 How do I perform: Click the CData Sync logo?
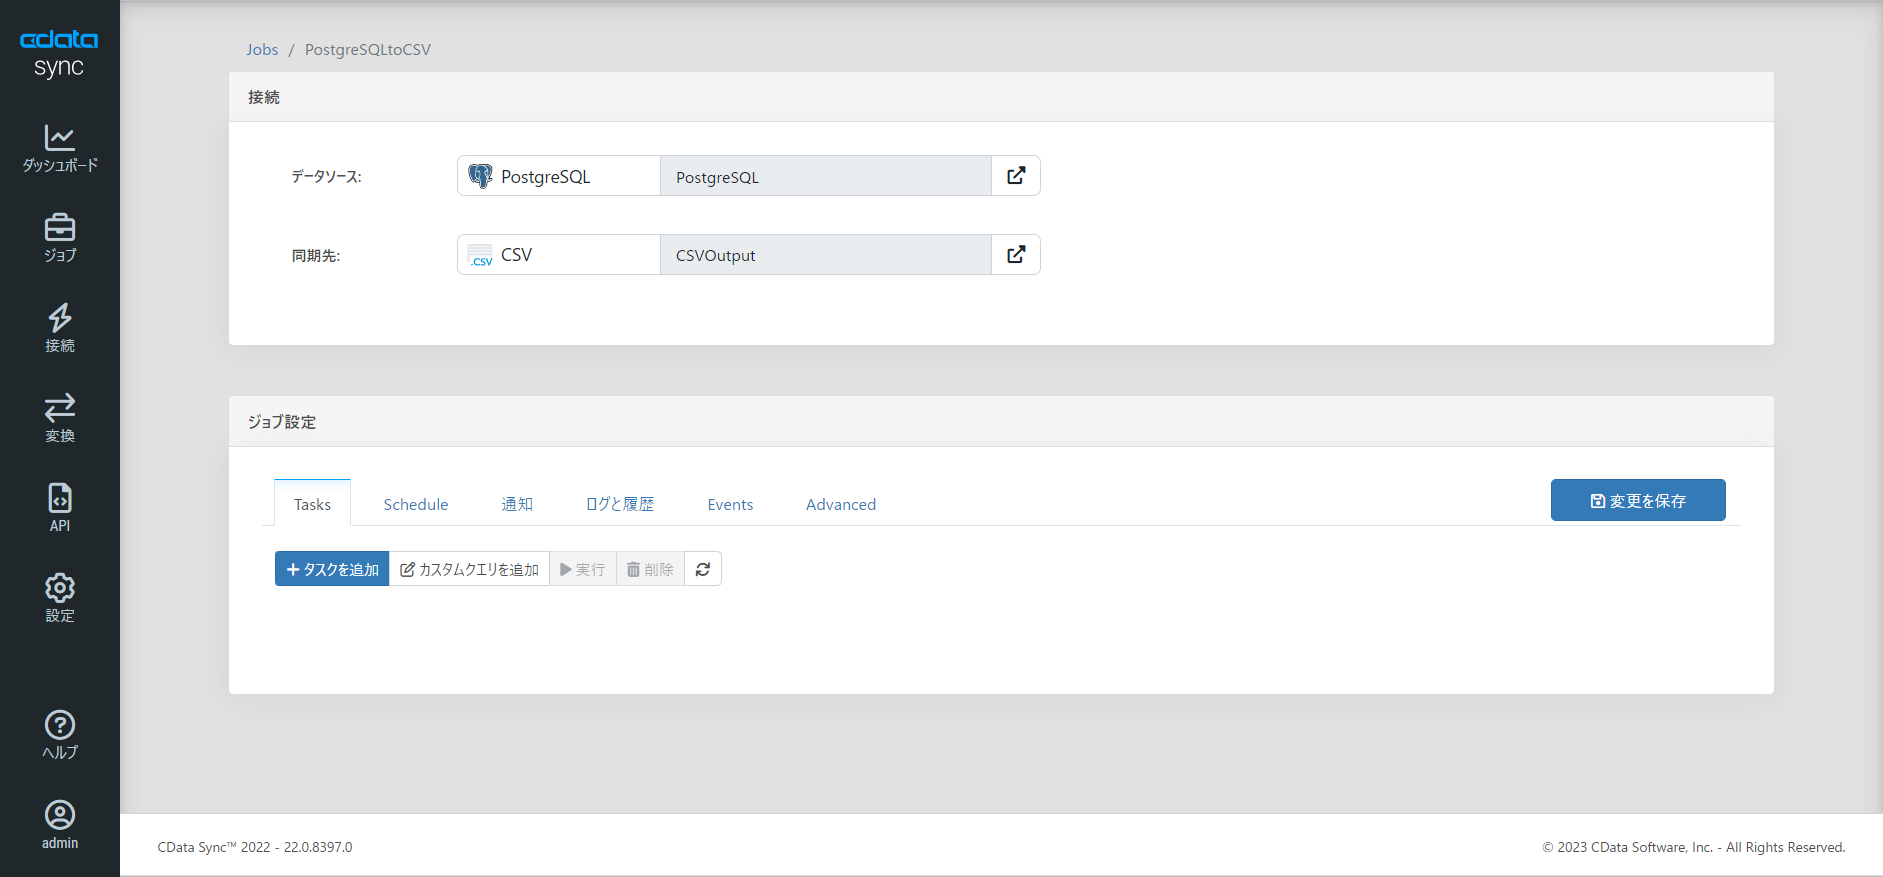click(59, 53)
